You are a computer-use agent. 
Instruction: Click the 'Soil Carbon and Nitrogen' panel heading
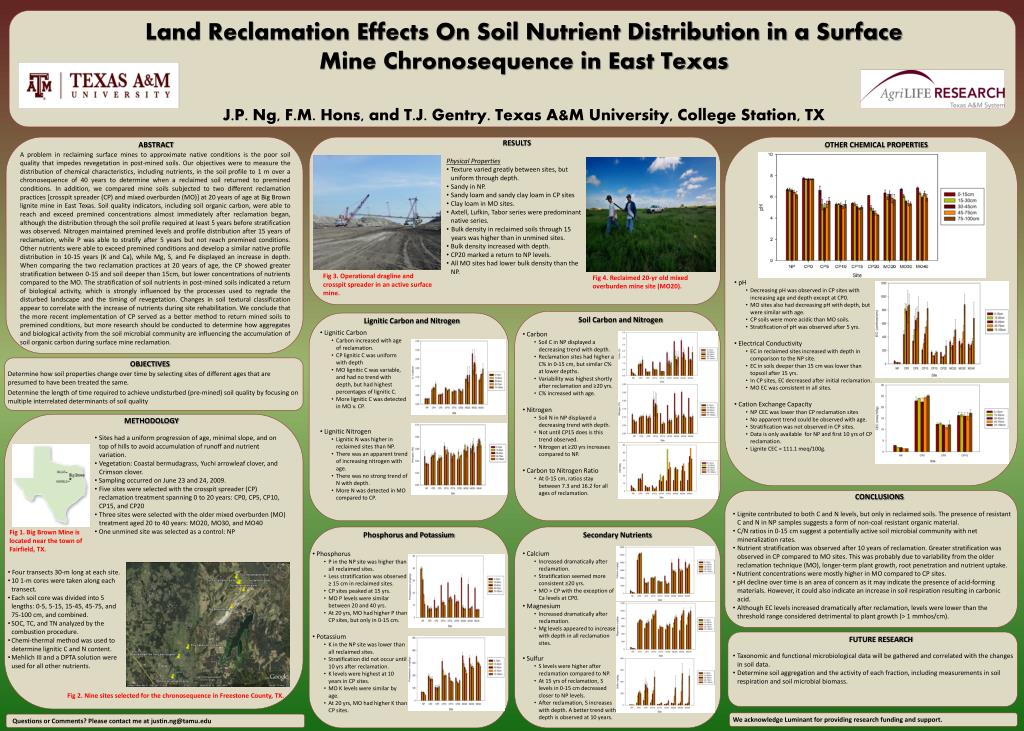tap(620, 320)
